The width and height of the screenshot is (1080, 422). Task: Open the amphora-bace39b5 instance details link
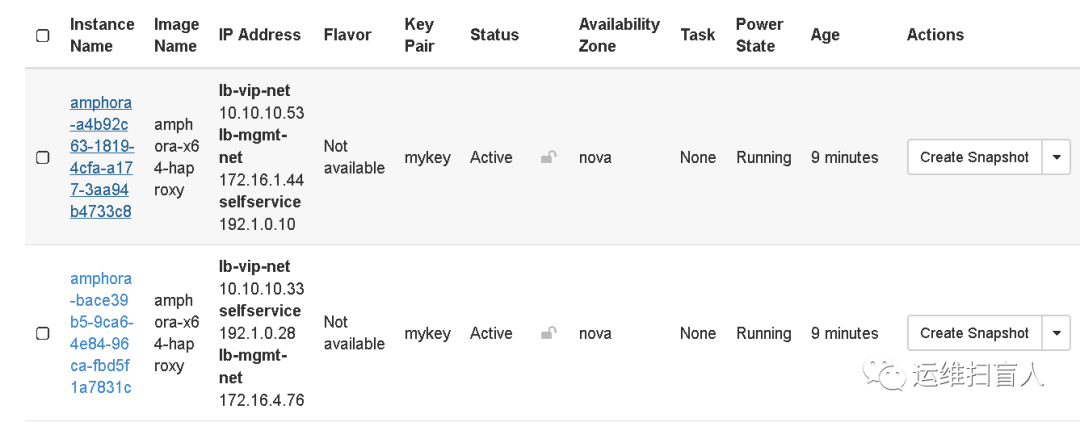[101, 333]
